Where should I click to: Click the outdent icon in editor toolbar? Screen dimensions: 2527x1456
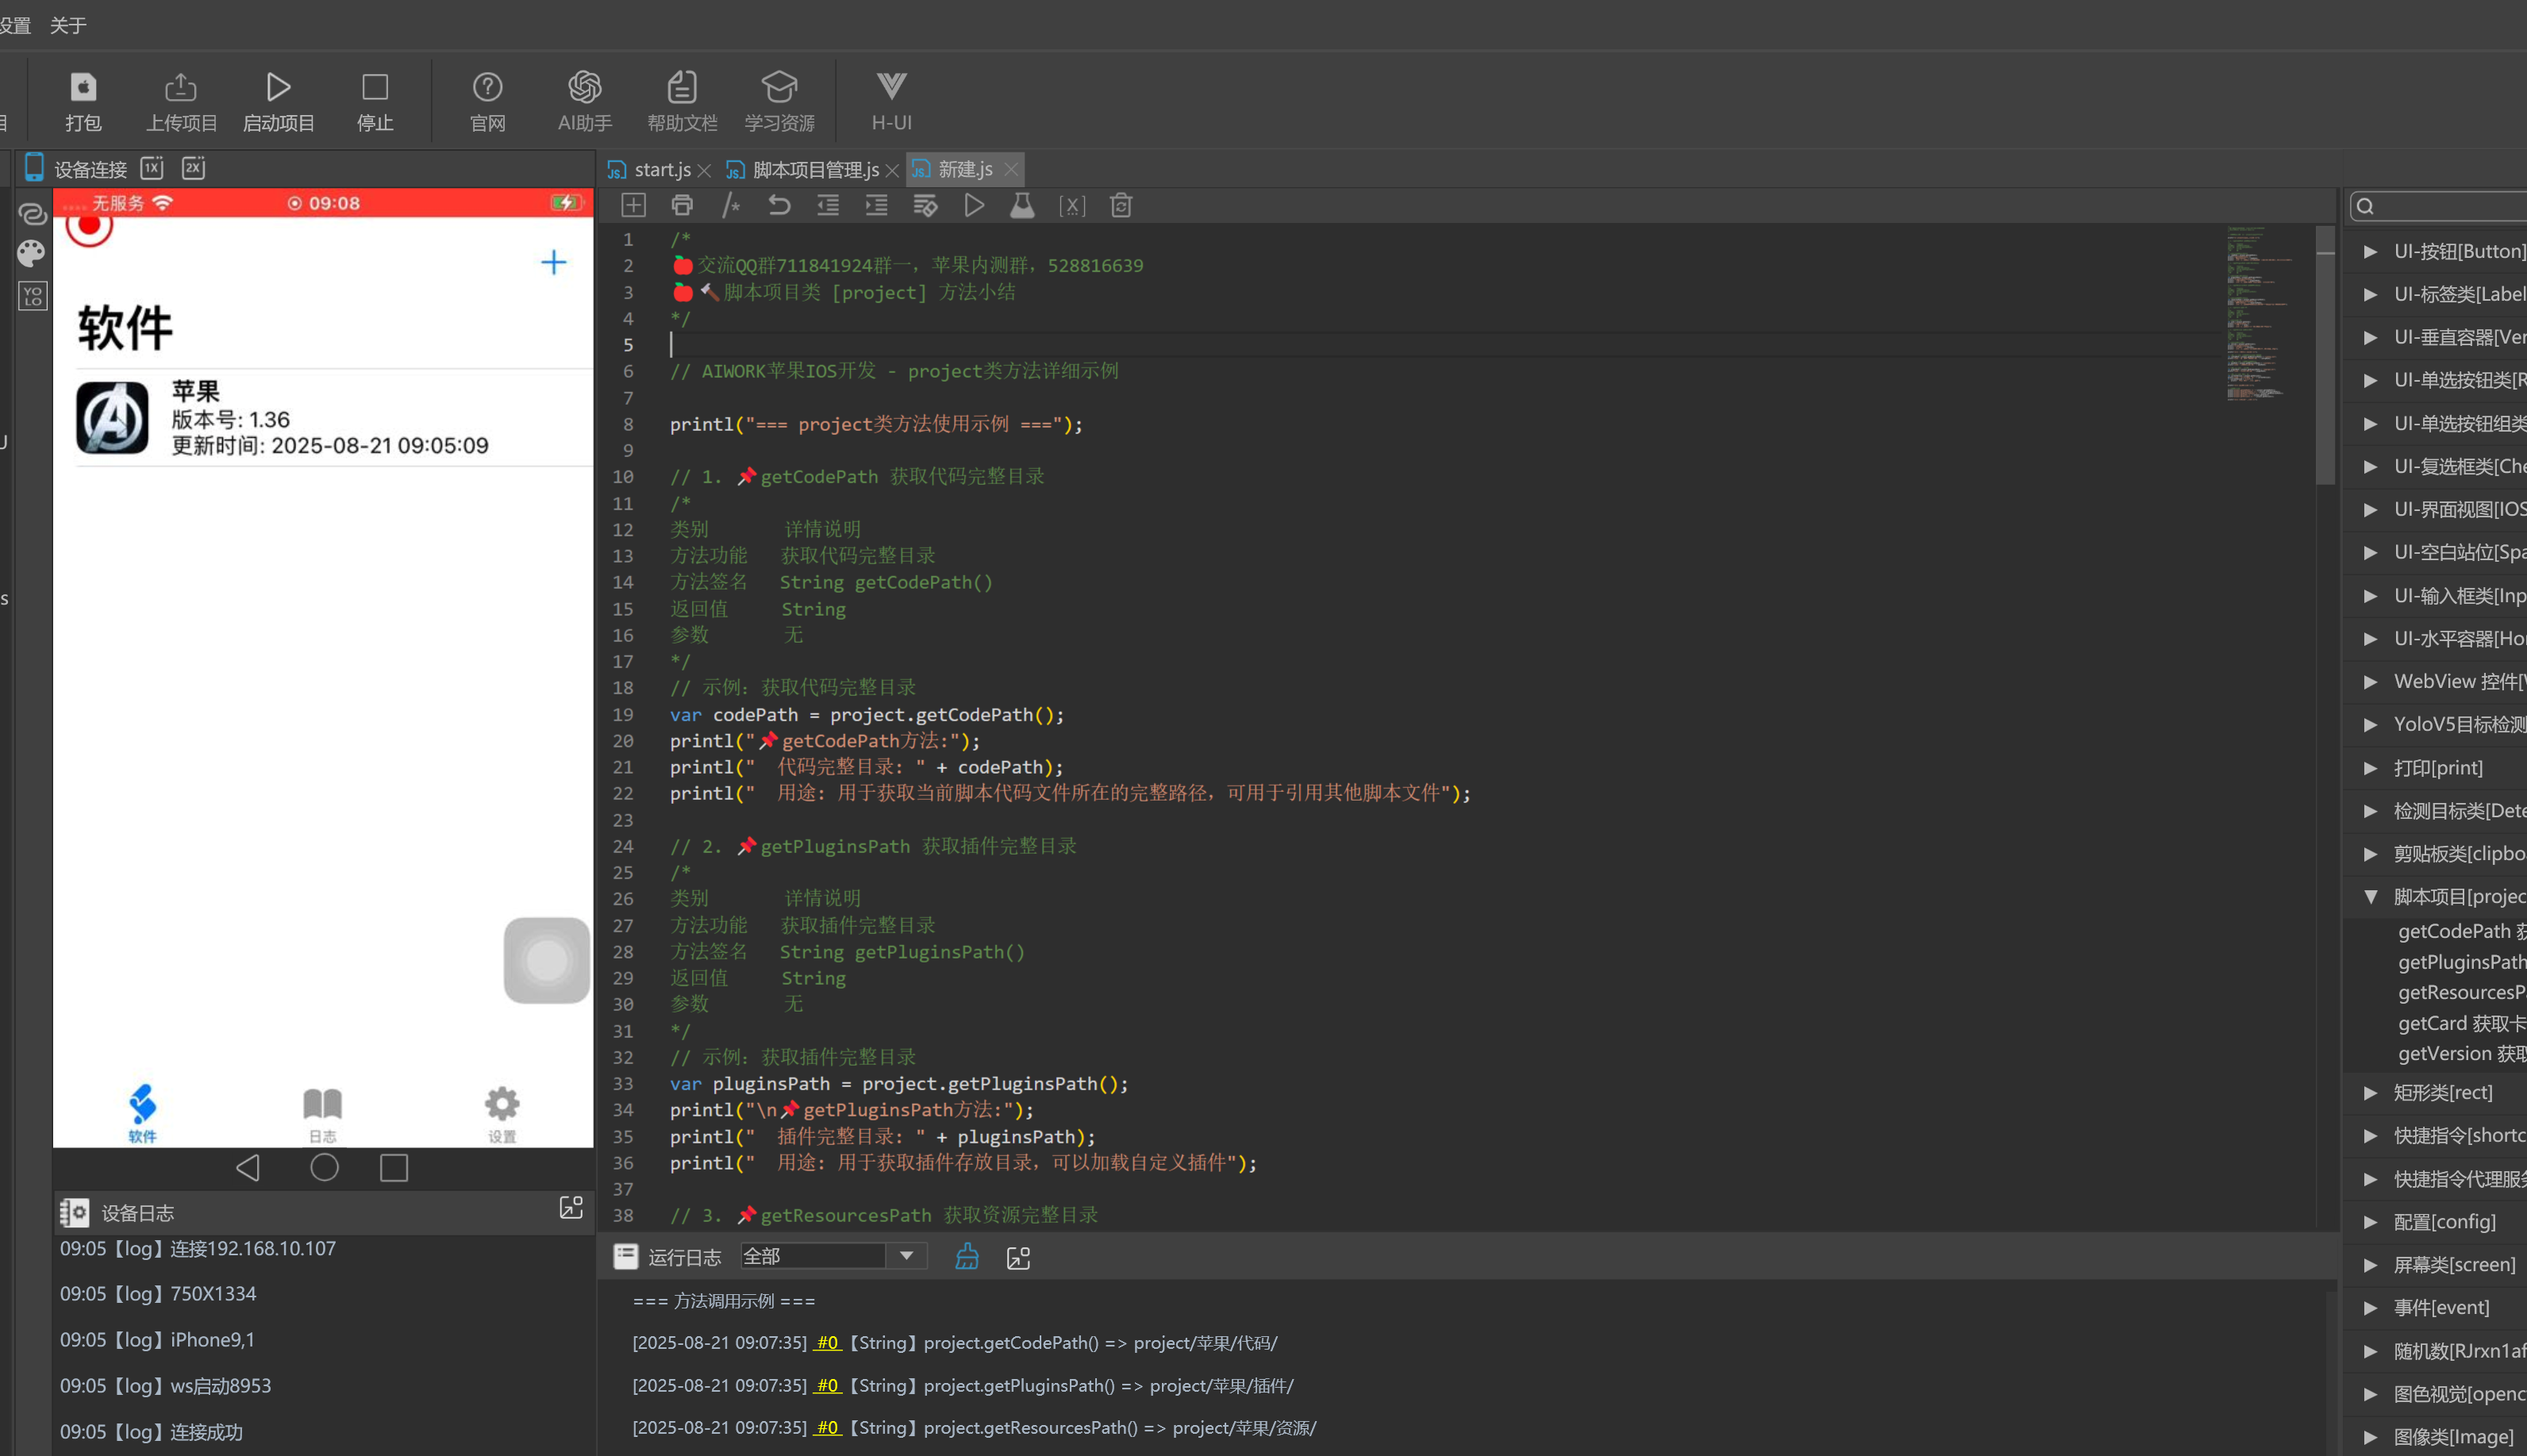tap(828, 205)
